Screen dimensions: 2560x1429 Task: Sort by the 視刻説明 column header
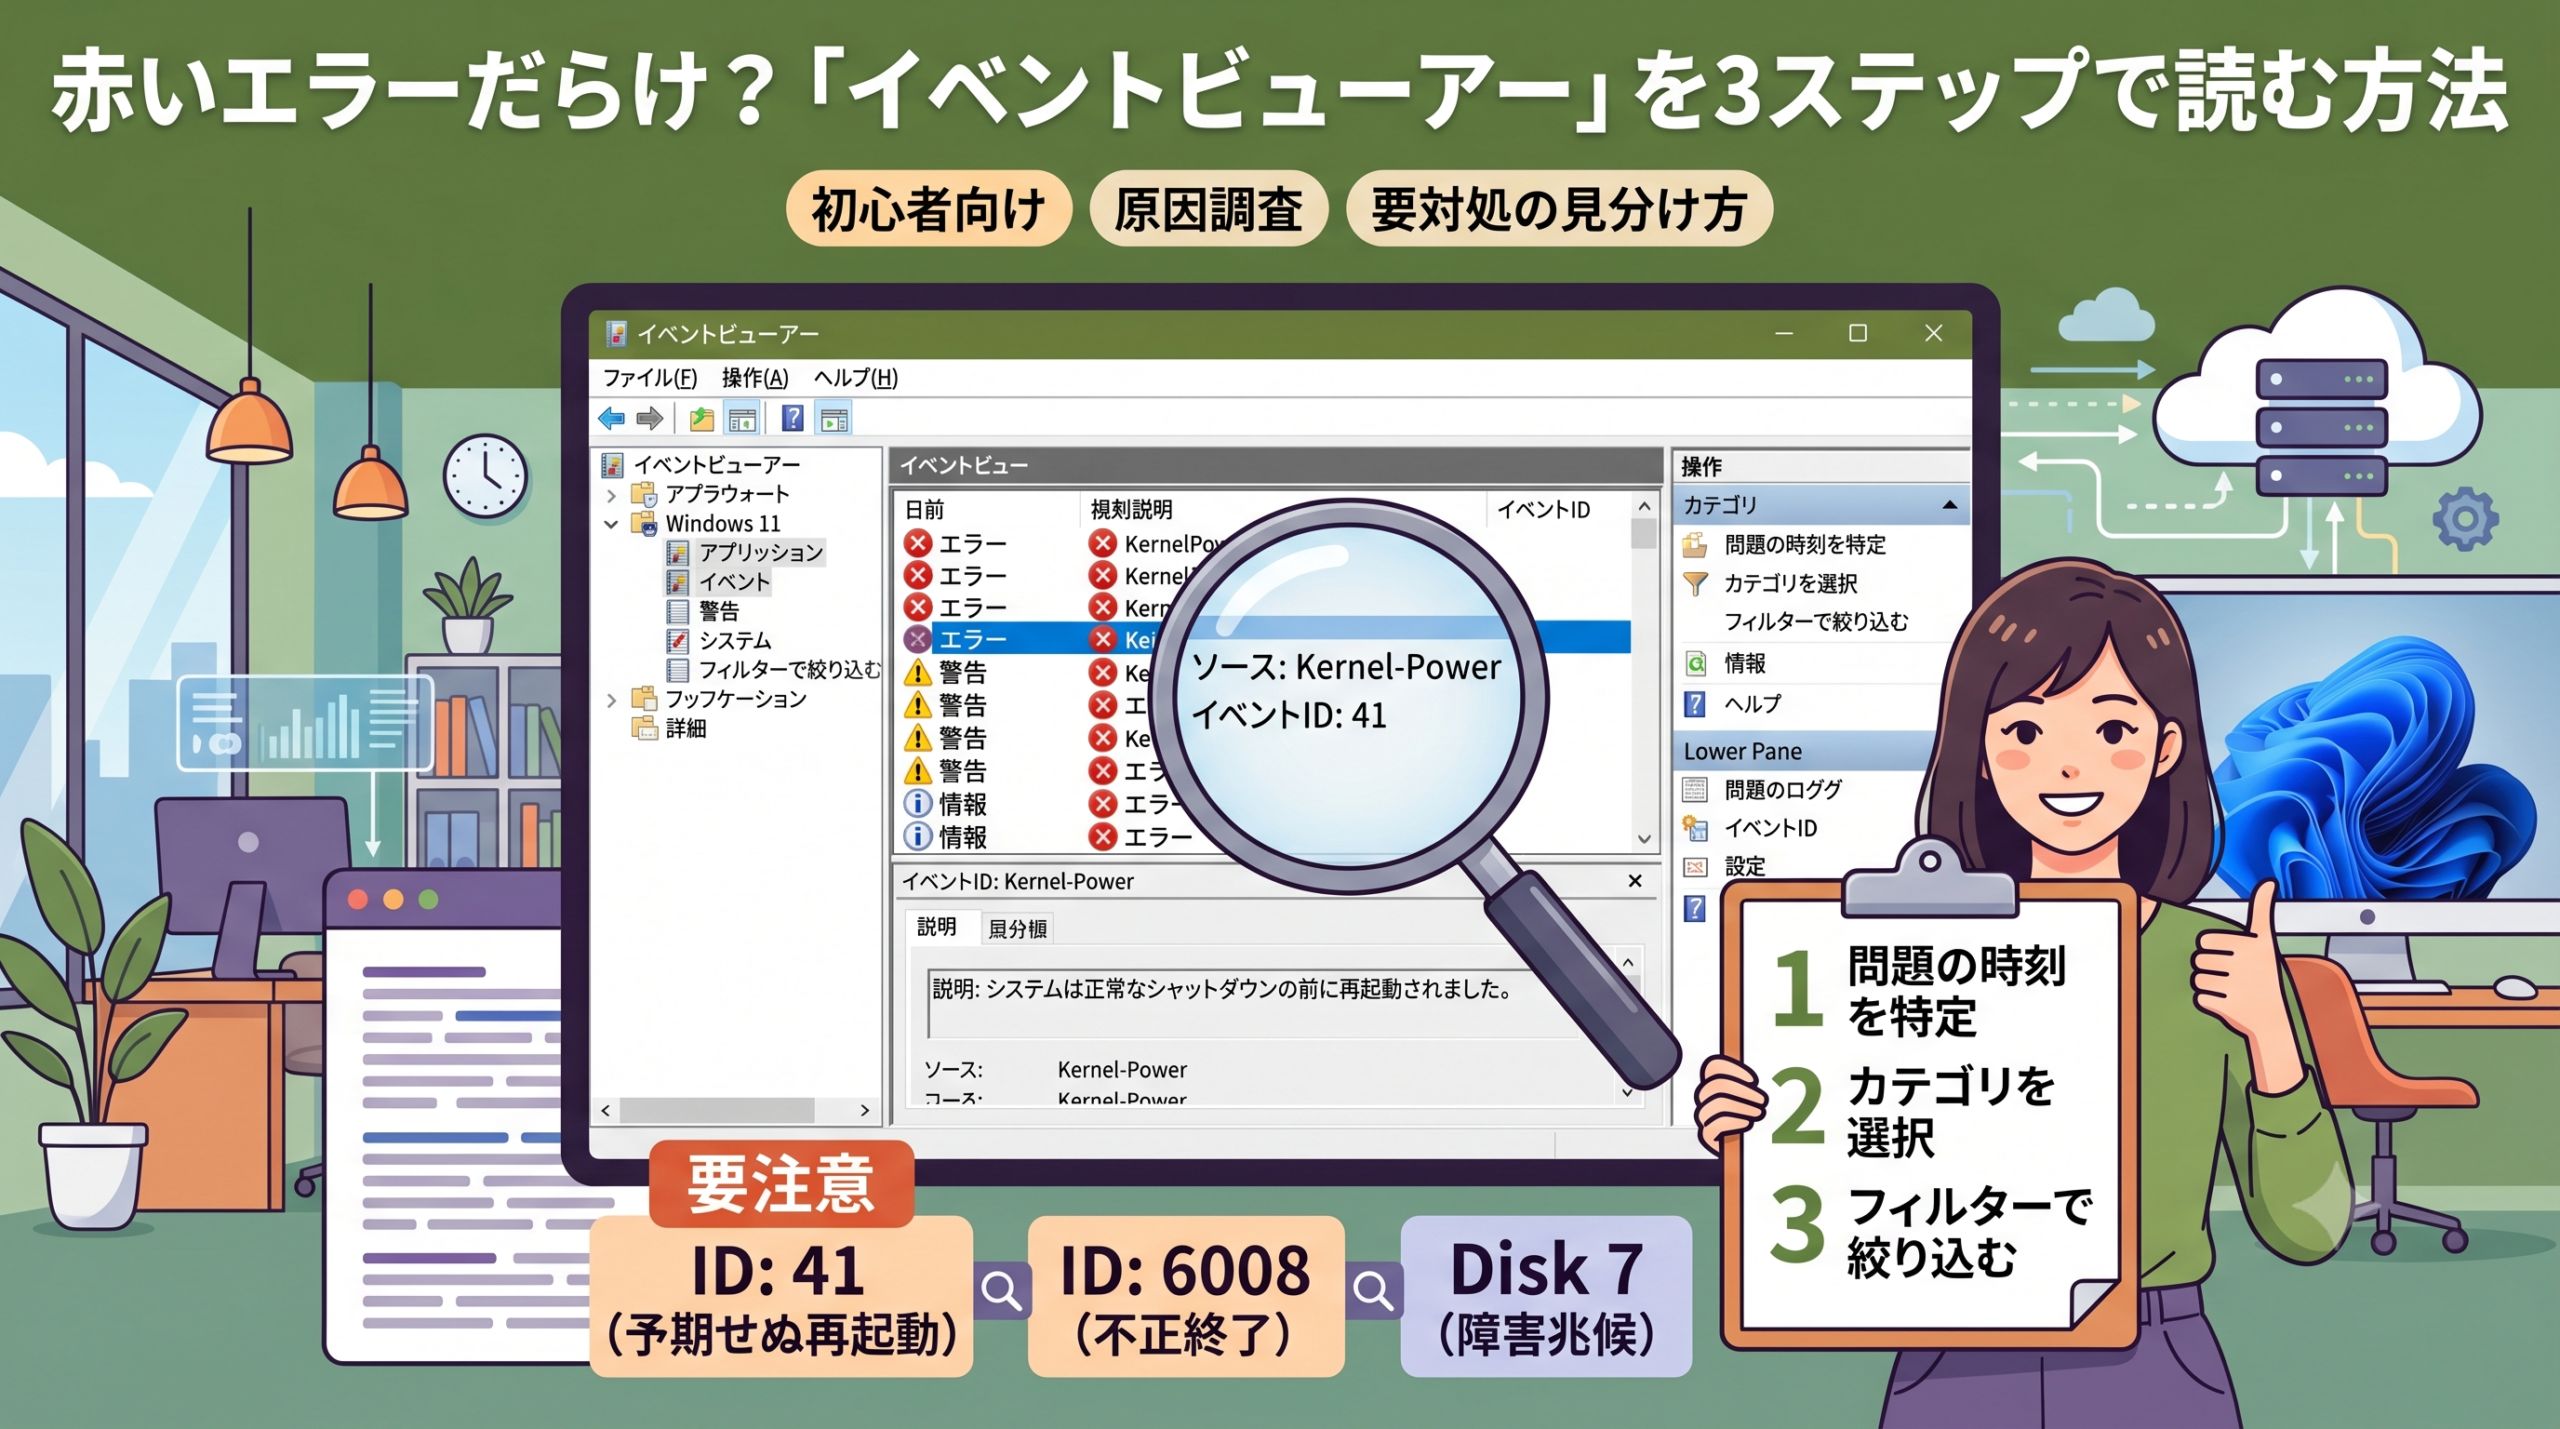tap(1131, 510)
